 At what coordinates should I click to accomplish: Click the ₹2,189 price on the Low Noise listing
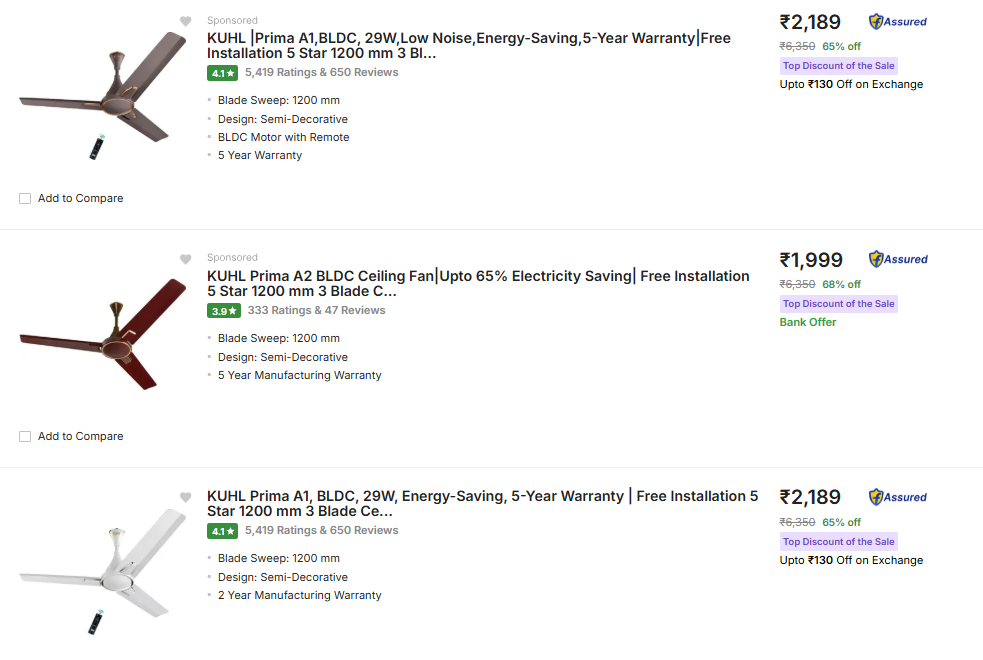coord(810,22)
